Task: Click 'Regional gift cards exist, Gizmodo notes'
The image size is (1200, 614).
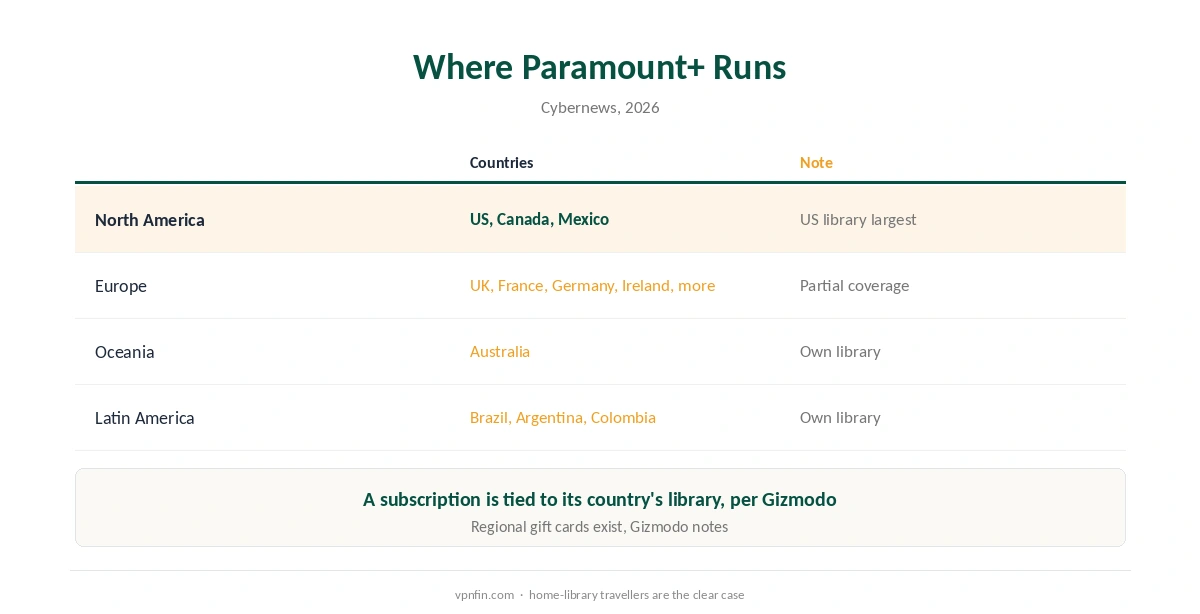Action: pos(600,526)
